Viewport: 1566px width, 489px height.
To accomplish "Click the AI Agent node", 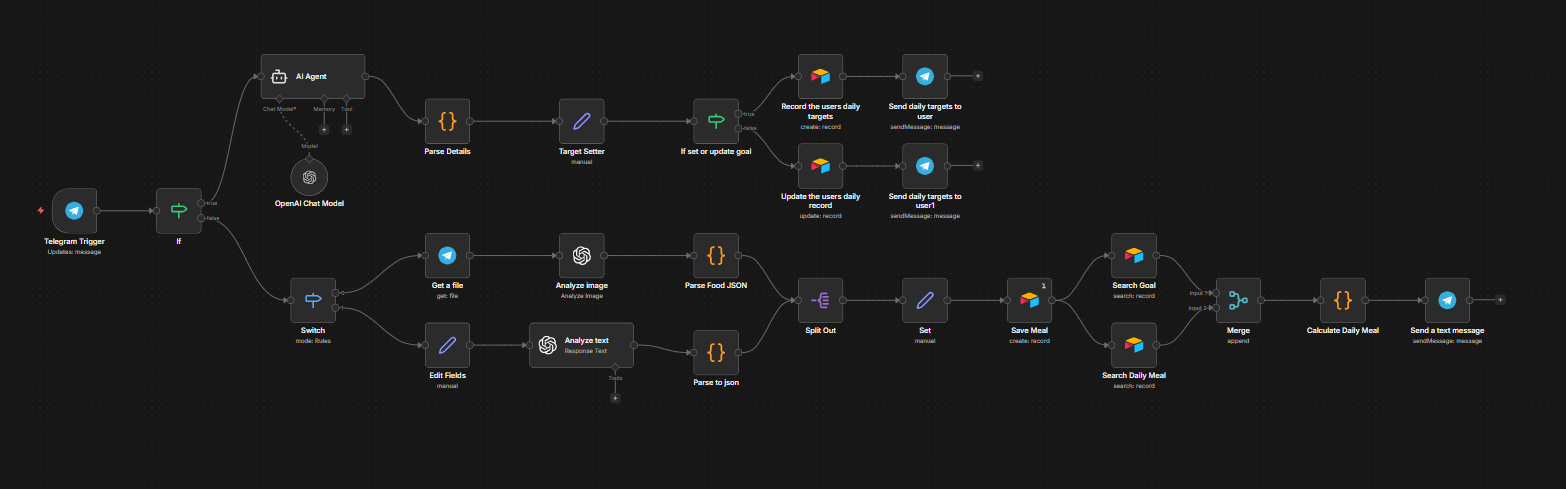I will coord(313,76).
